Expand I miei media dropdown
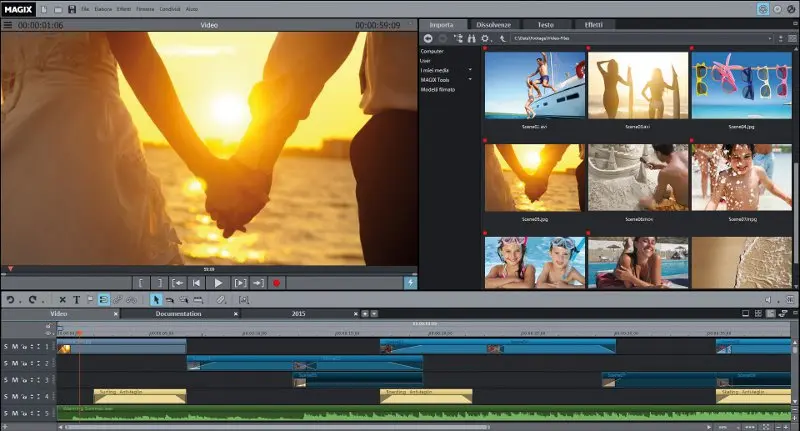The height and width of the screenshot is (431, 800). pyautogui.click(x=470, y=70)
